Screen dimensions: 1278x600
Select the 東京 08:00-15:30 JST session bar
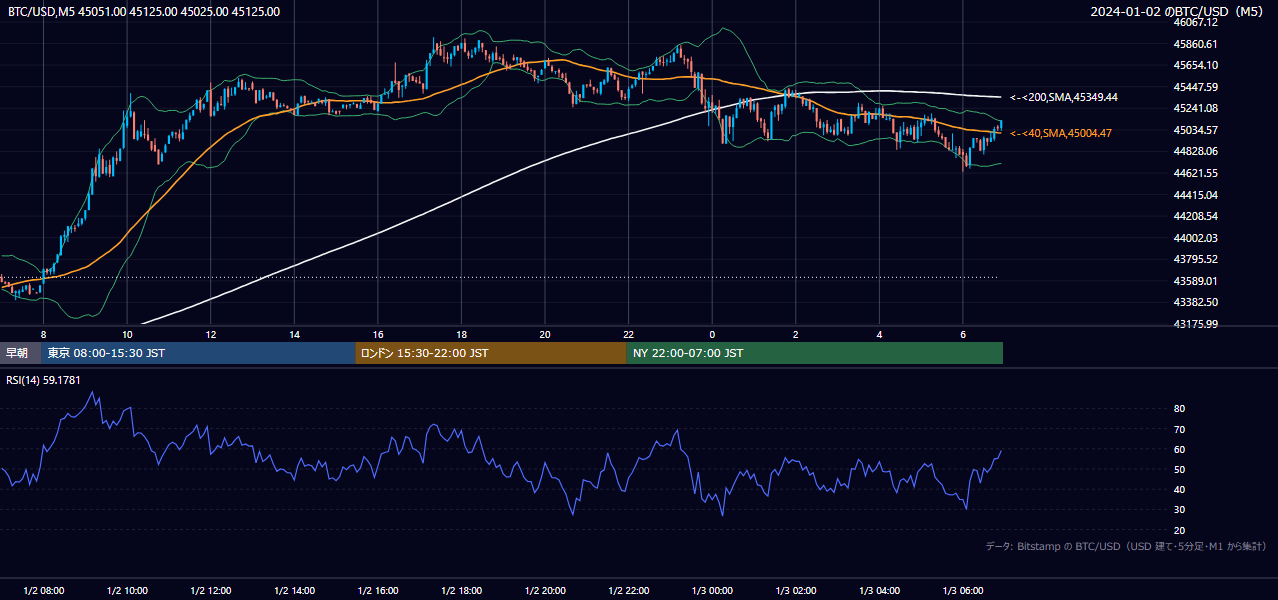coord(198,353)
